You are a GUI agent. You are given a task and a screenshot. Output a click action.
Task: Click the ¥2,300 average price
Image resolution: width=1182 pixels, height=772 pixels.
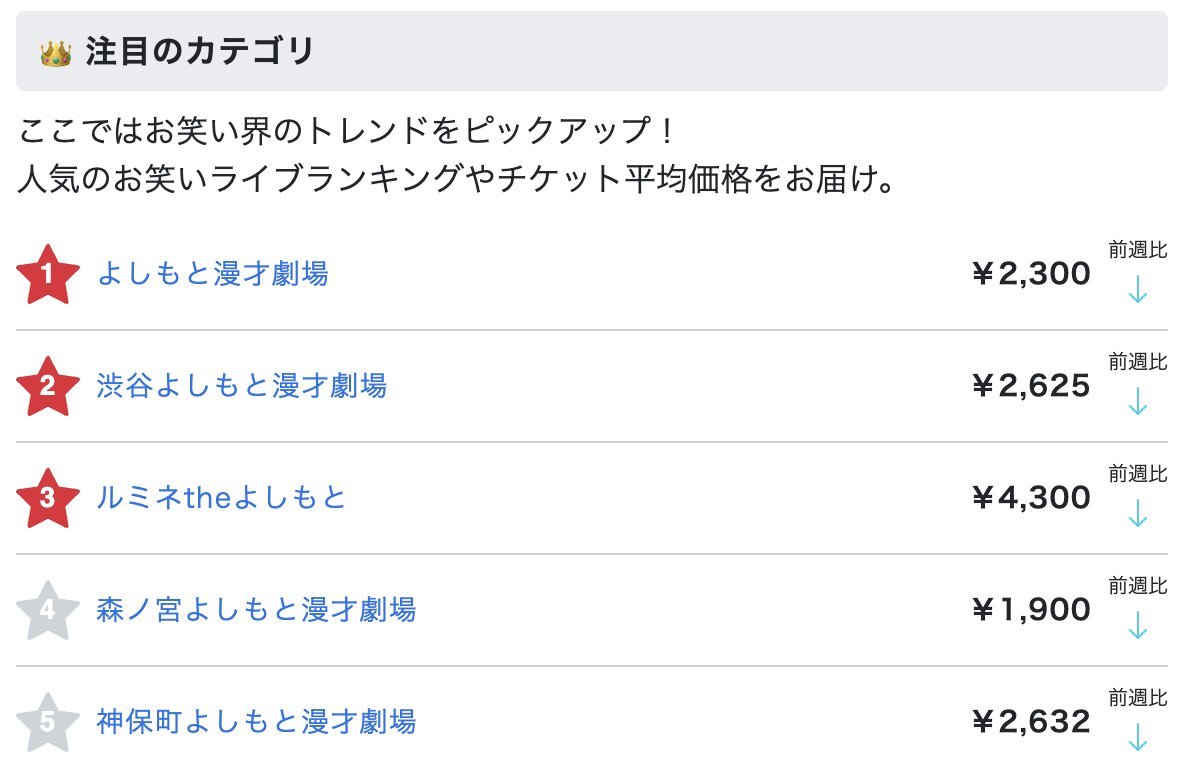pos(1030,274)
